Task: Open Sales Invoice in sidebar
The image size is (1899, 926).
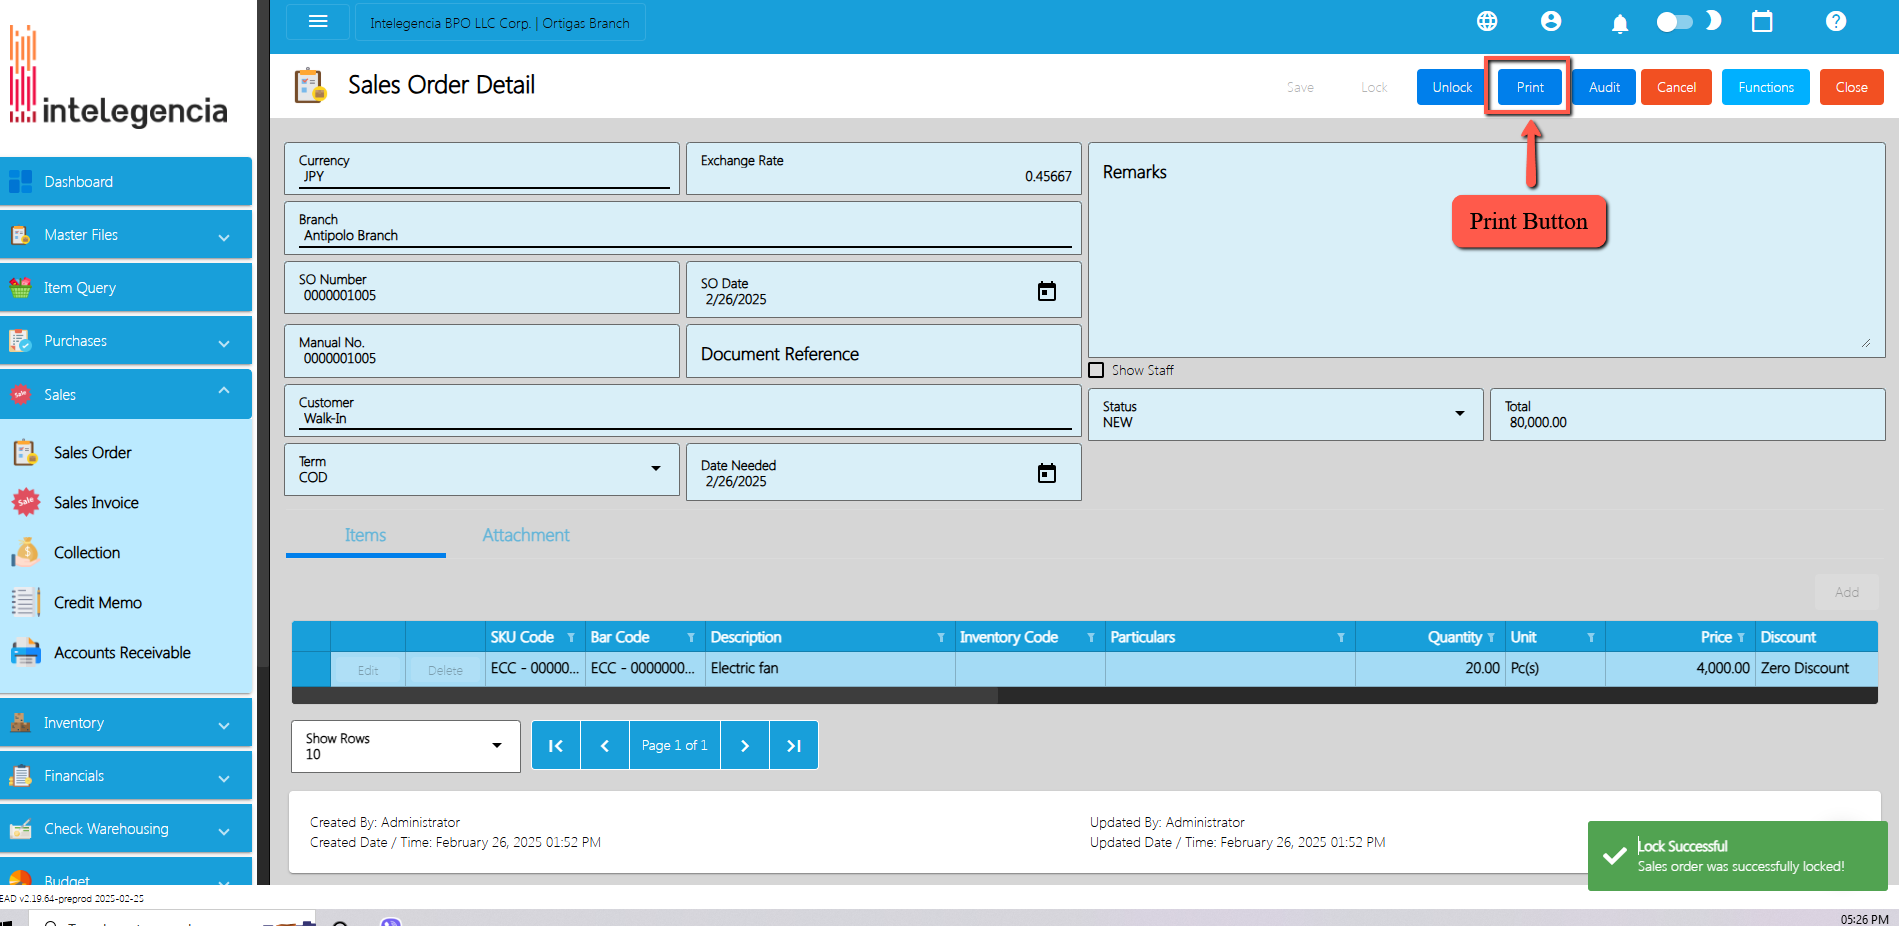Action: click(96, 503)
